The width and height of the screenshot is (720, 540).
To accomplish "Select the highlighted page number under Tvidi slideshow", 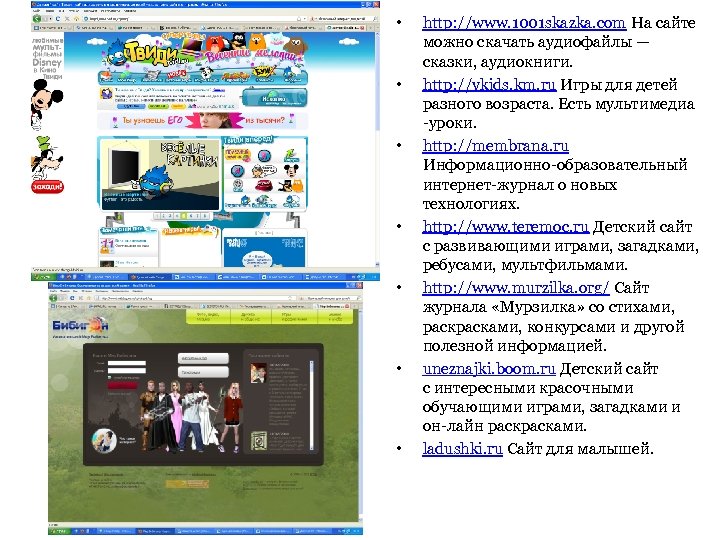I will 184,215.
